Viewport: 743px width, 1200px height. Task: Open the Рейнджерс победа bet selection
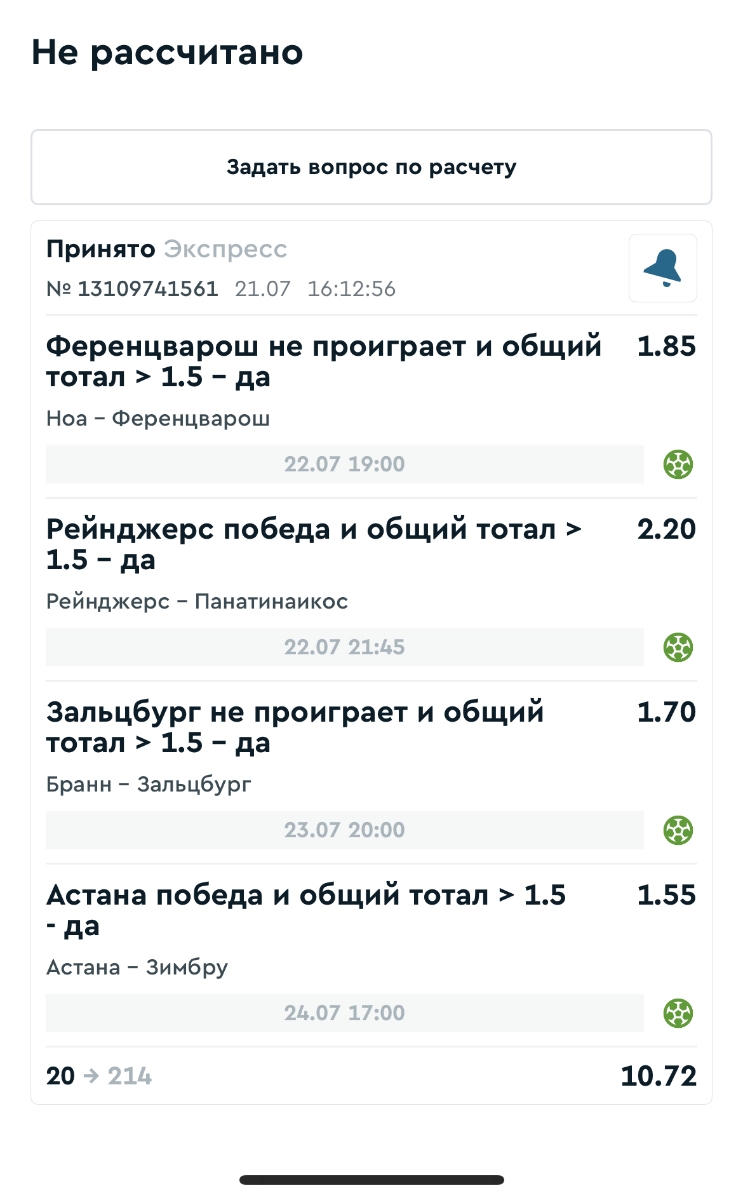pos(314,545)
